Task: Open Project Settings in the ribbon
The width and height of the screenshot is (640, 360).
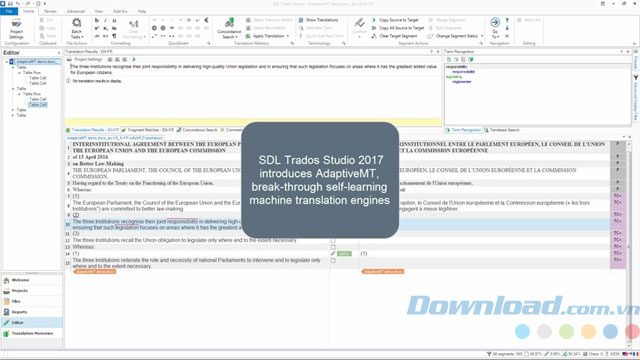Action: pos(16,29)
